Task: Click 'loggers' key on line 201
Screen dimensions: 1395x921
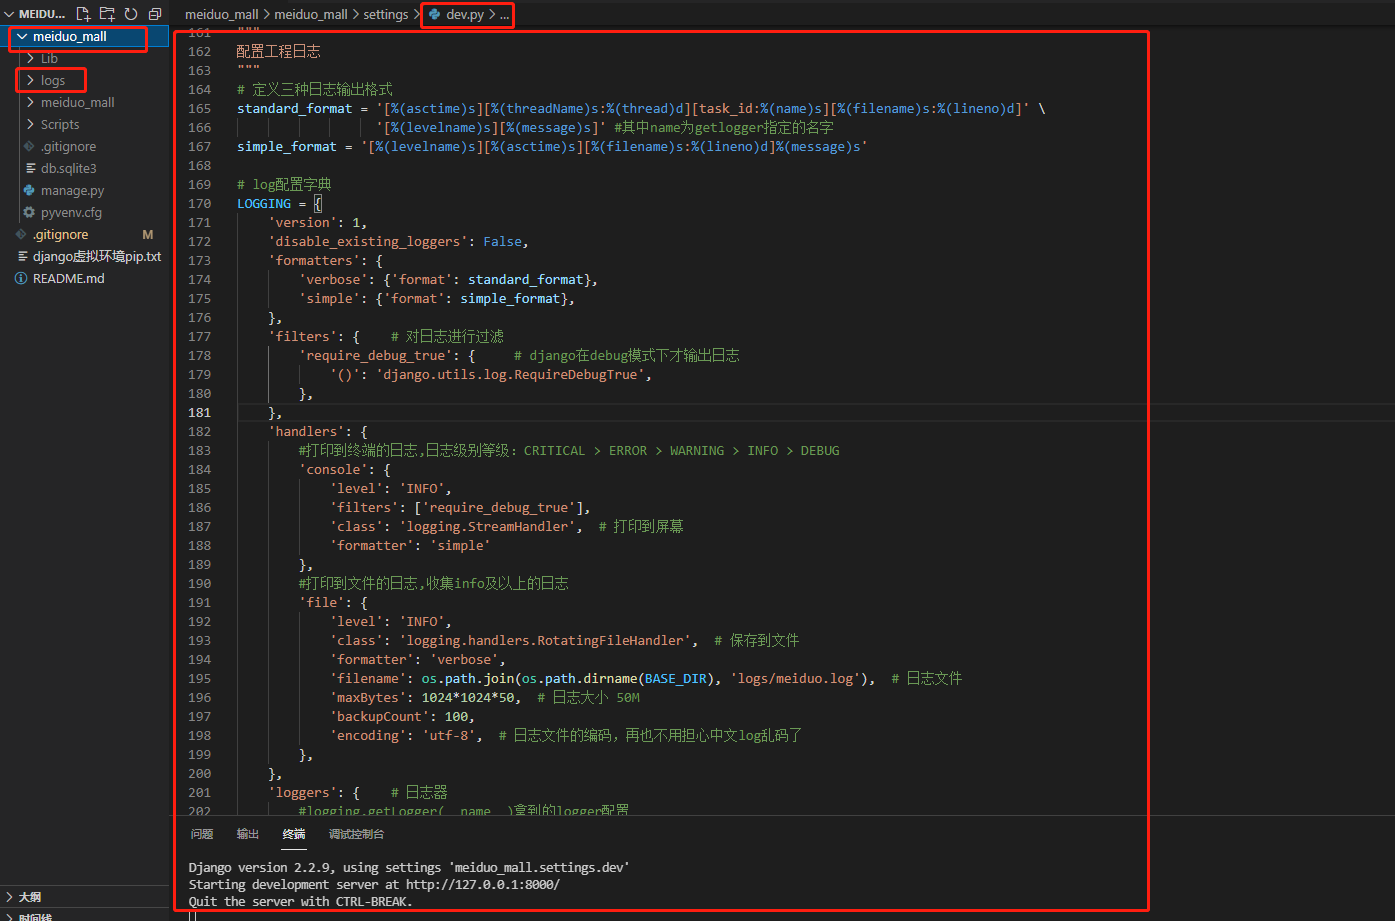Action: (302, 792)
